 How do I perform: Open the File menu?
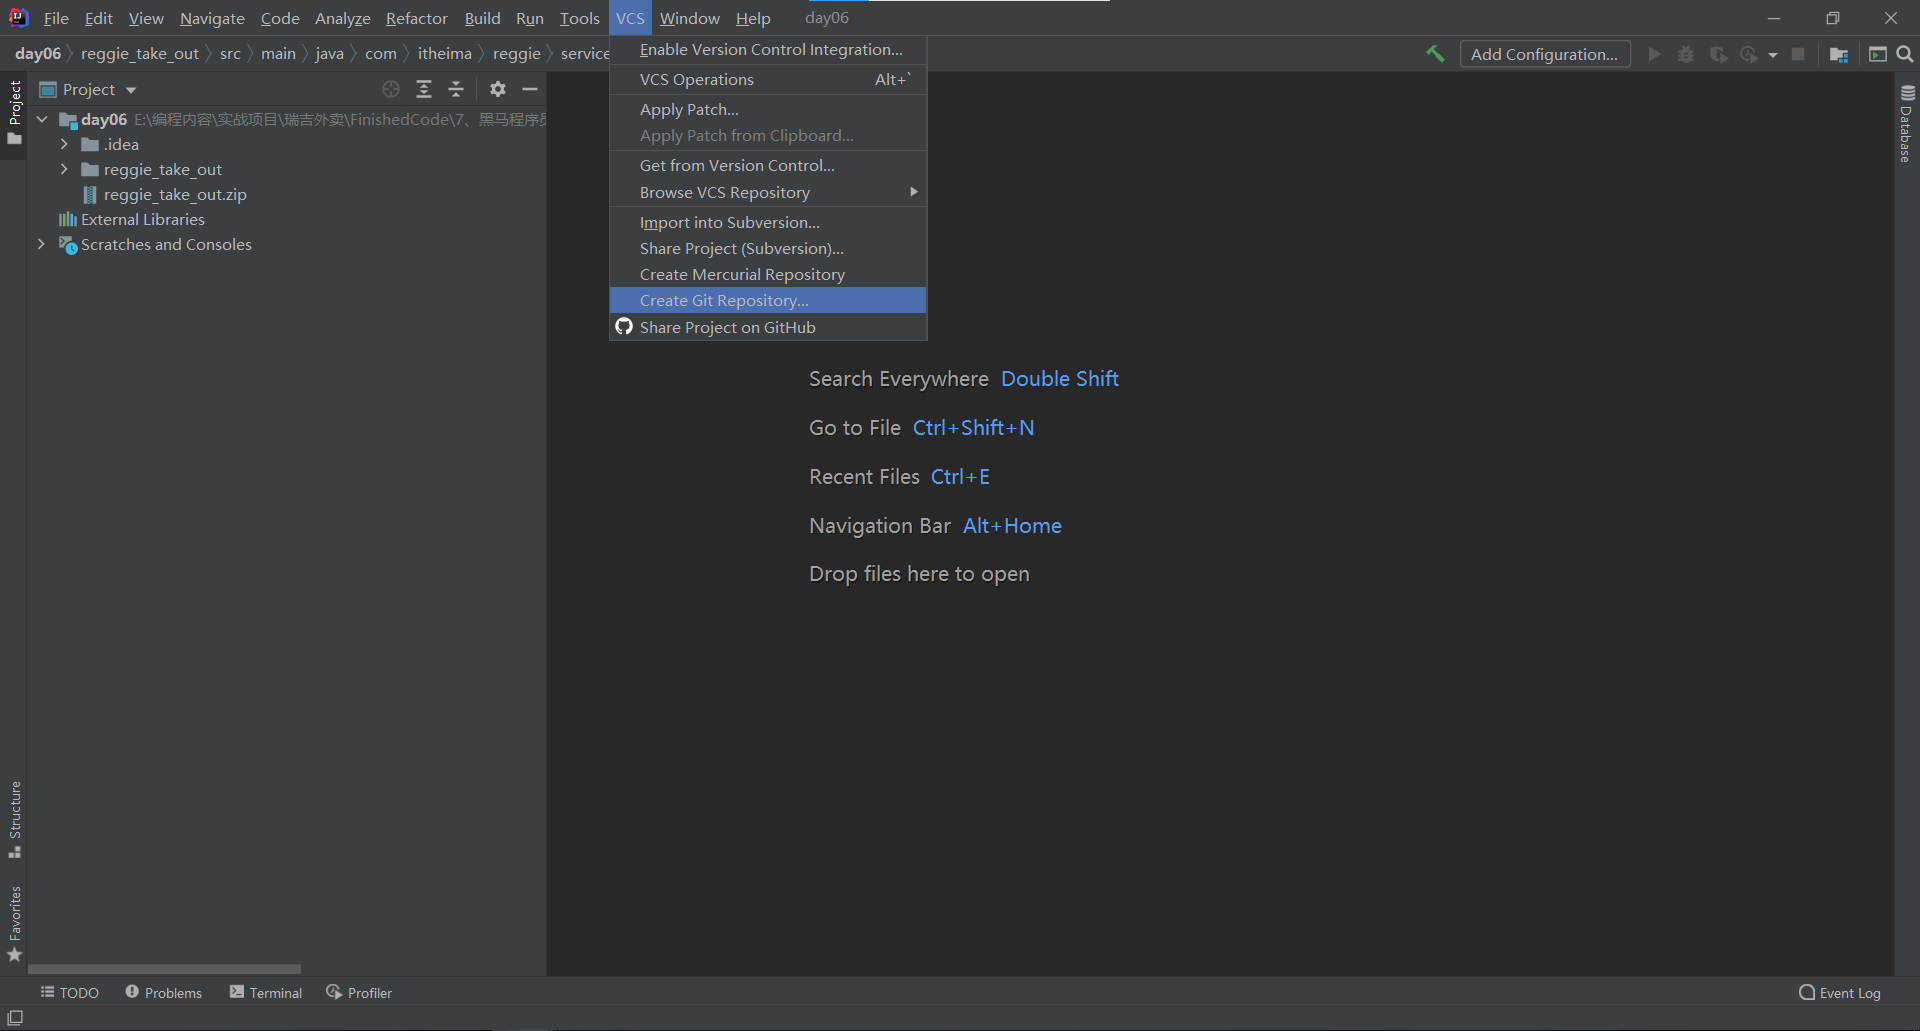[x=56, y=18]
